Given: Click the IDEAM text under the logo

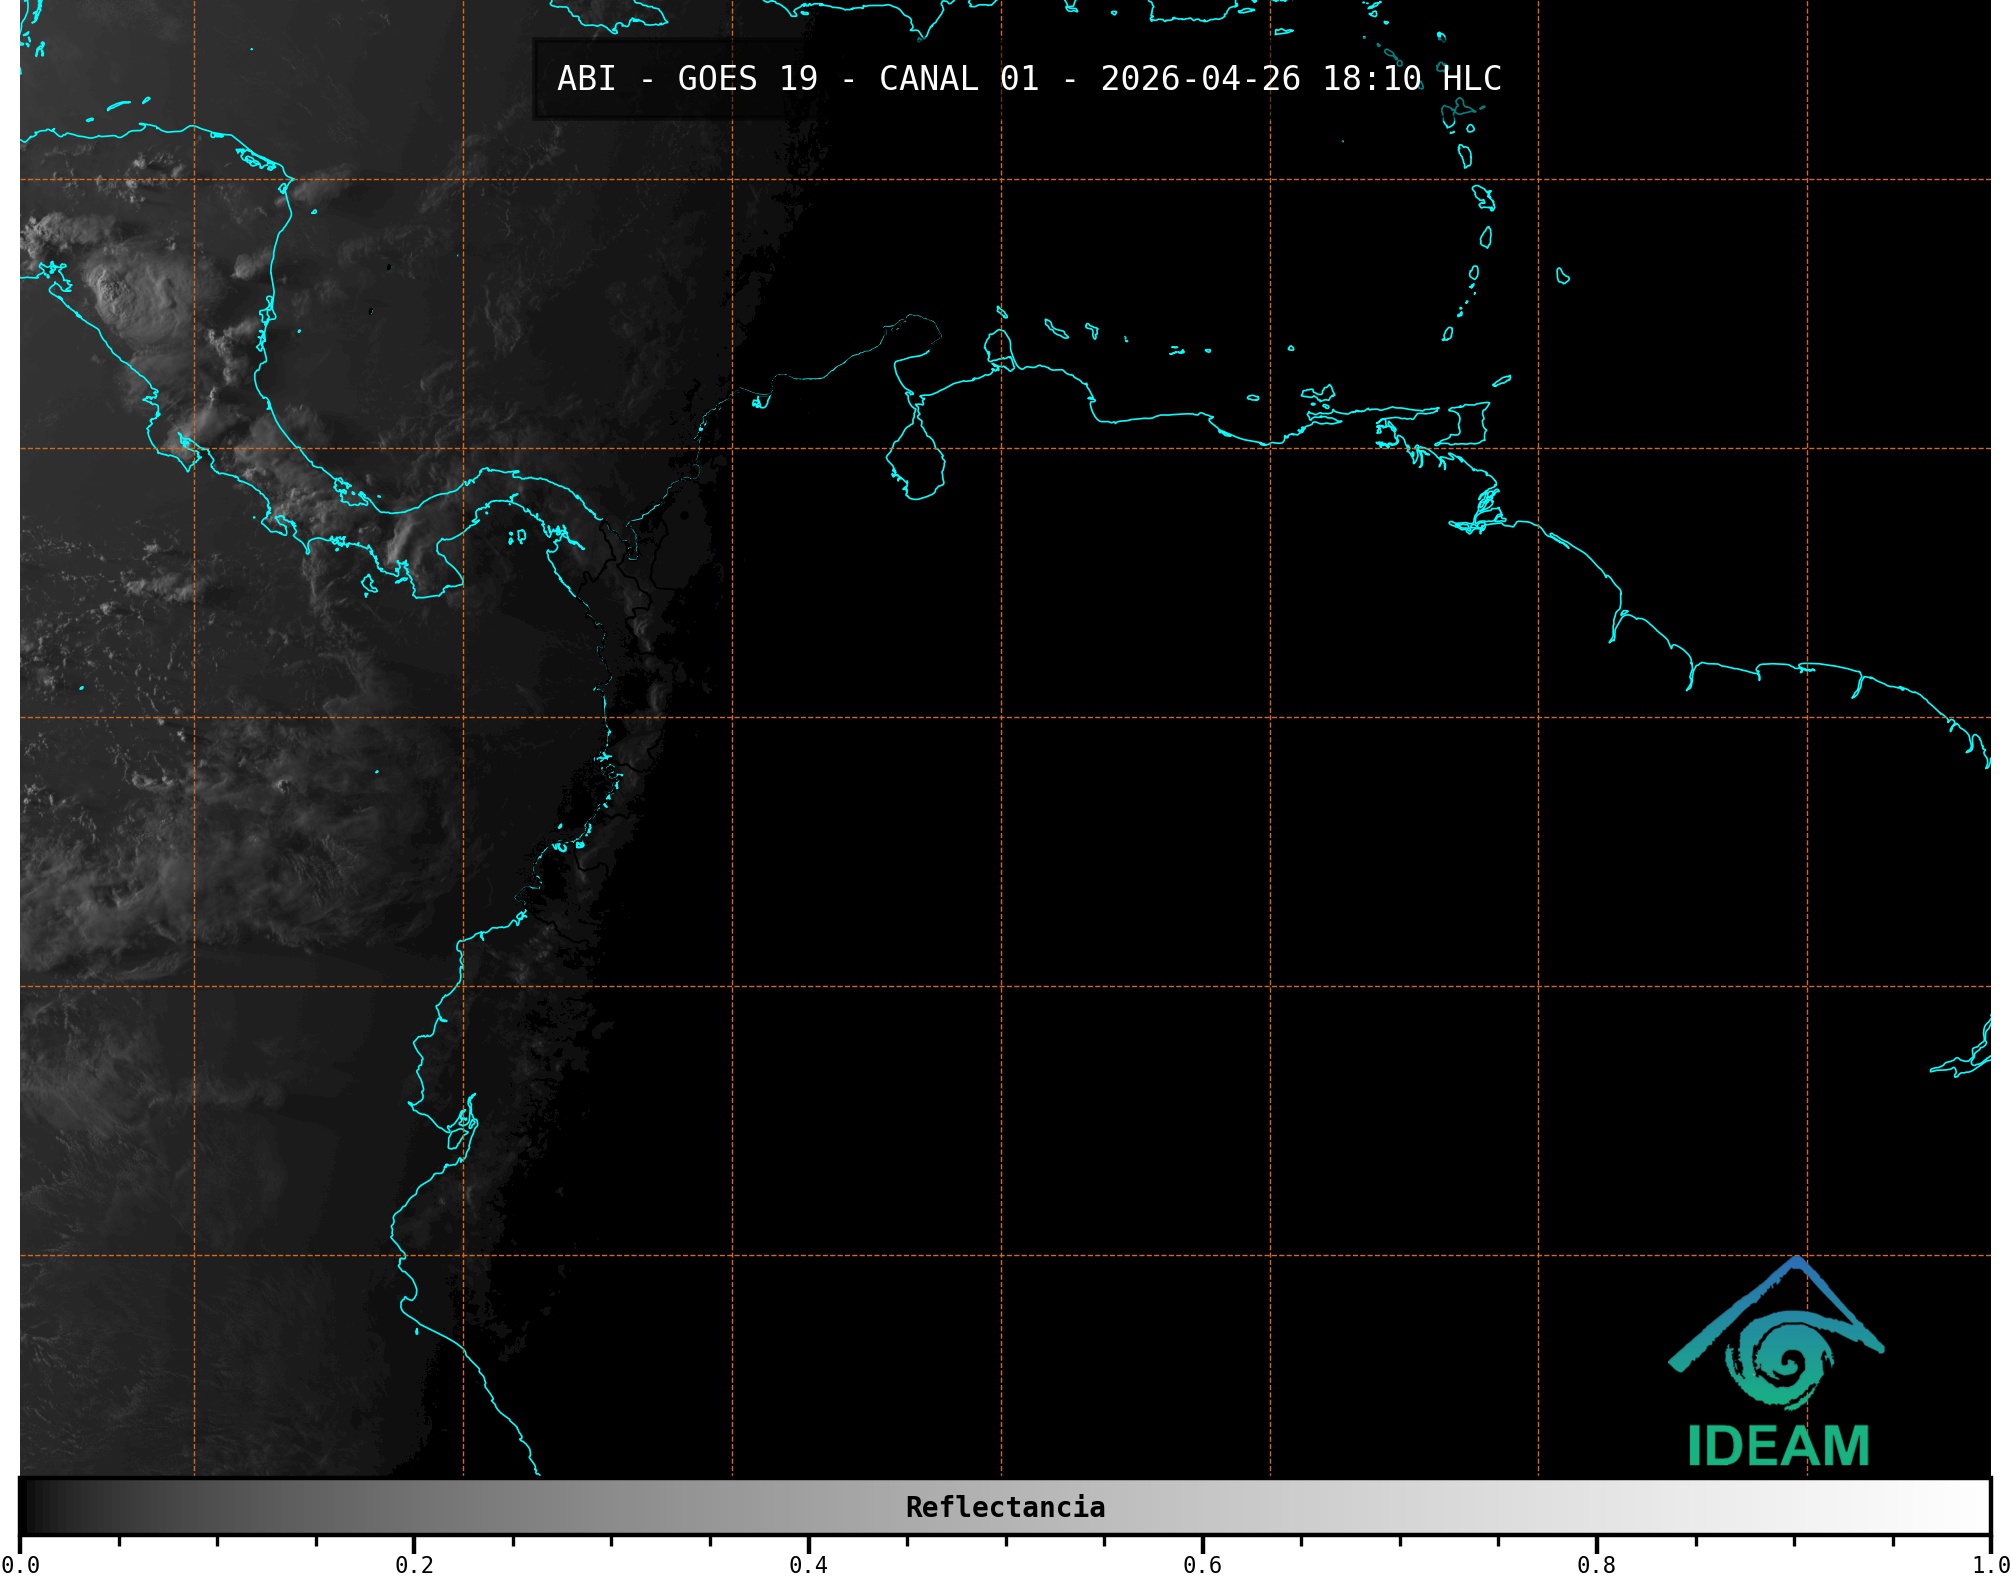Looking at the screenshot, I should (1778, 1447).
